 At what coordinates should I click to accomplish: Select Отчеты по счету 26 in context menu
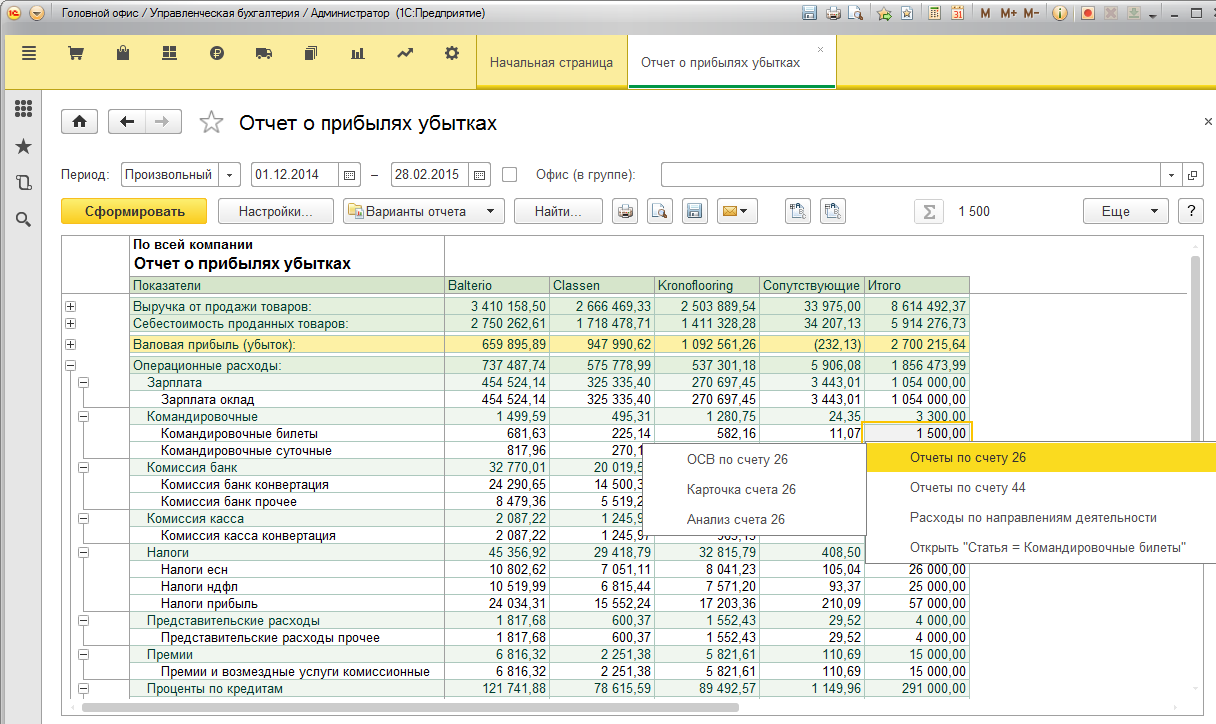[x=1040, y=457]
